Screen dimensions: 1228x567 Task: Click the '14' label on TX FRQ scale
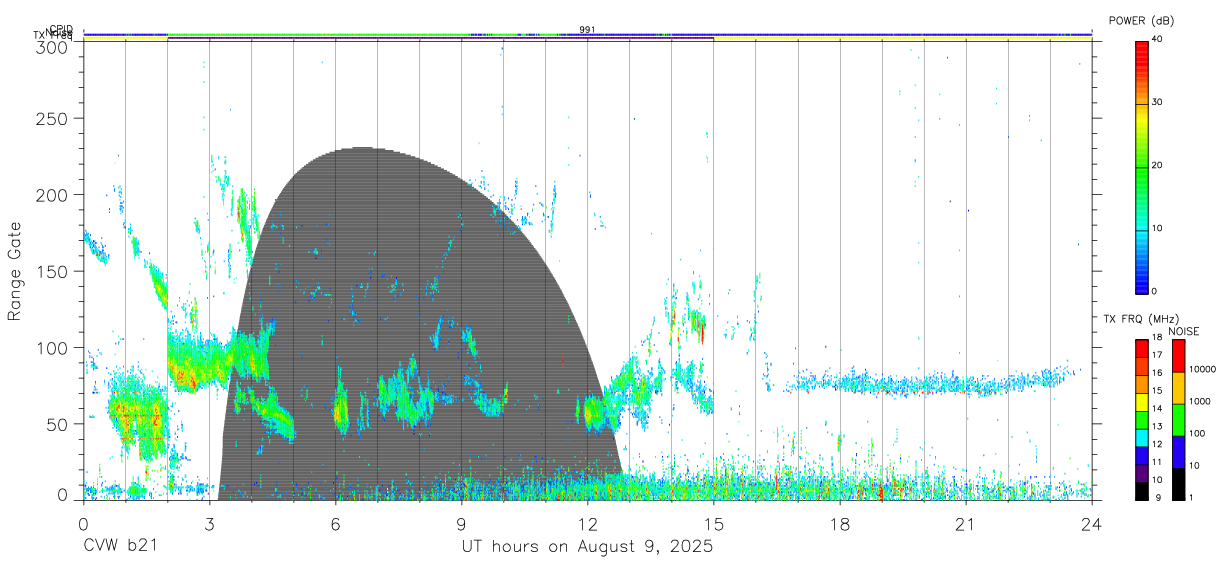[x=1157, y=408]
